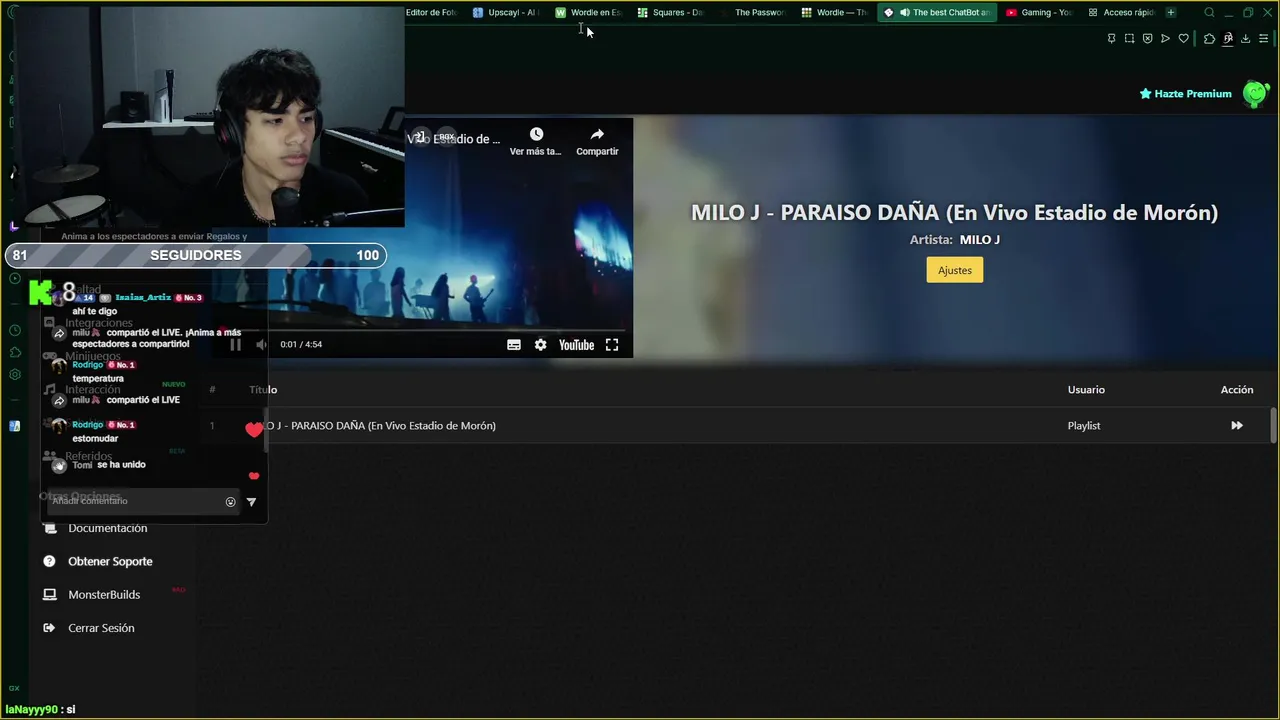The width and height of the screenshot is (1280, 720).
Task: Open a new browser tab with plus
Action: click(x=1171, y=13)
